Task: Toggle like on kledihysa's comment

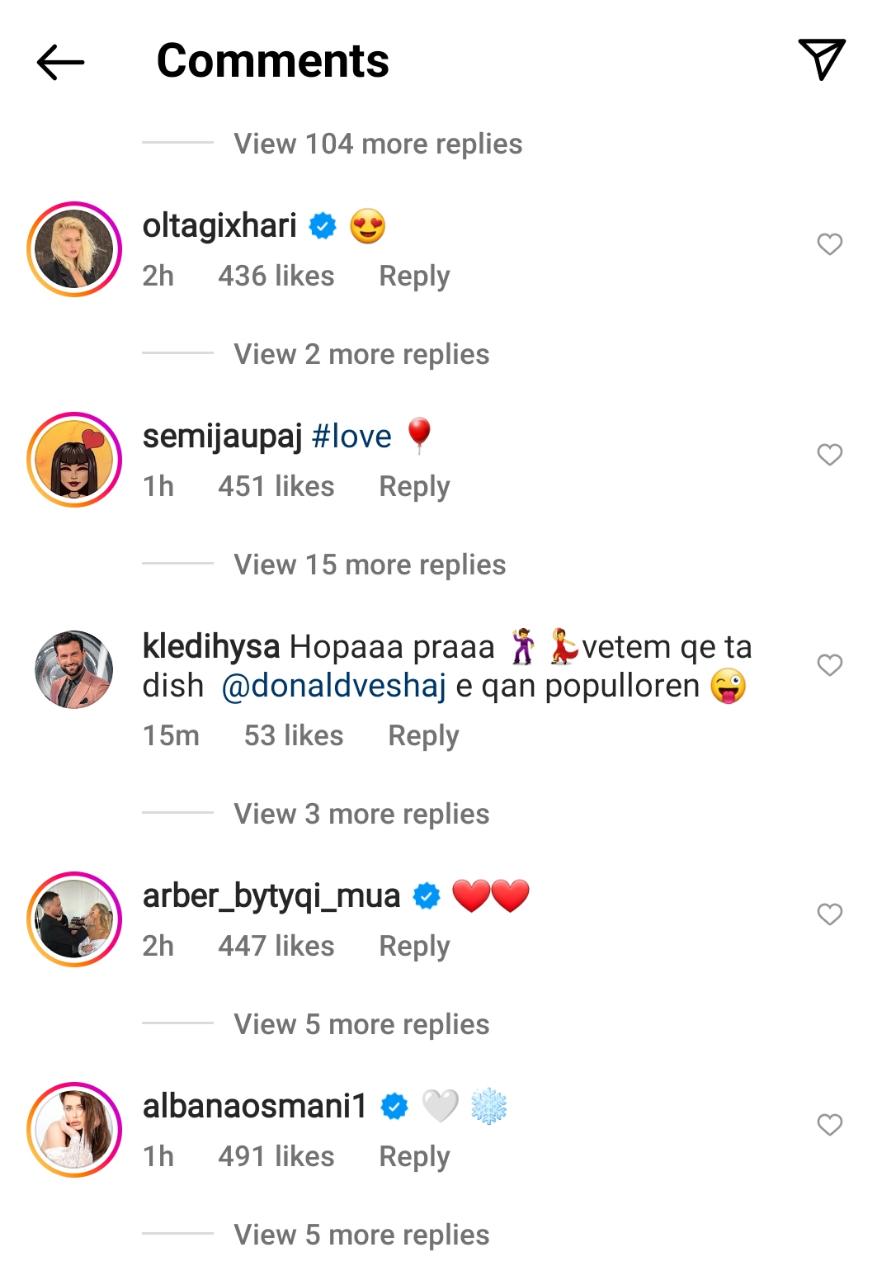Action: coord(829,665)
